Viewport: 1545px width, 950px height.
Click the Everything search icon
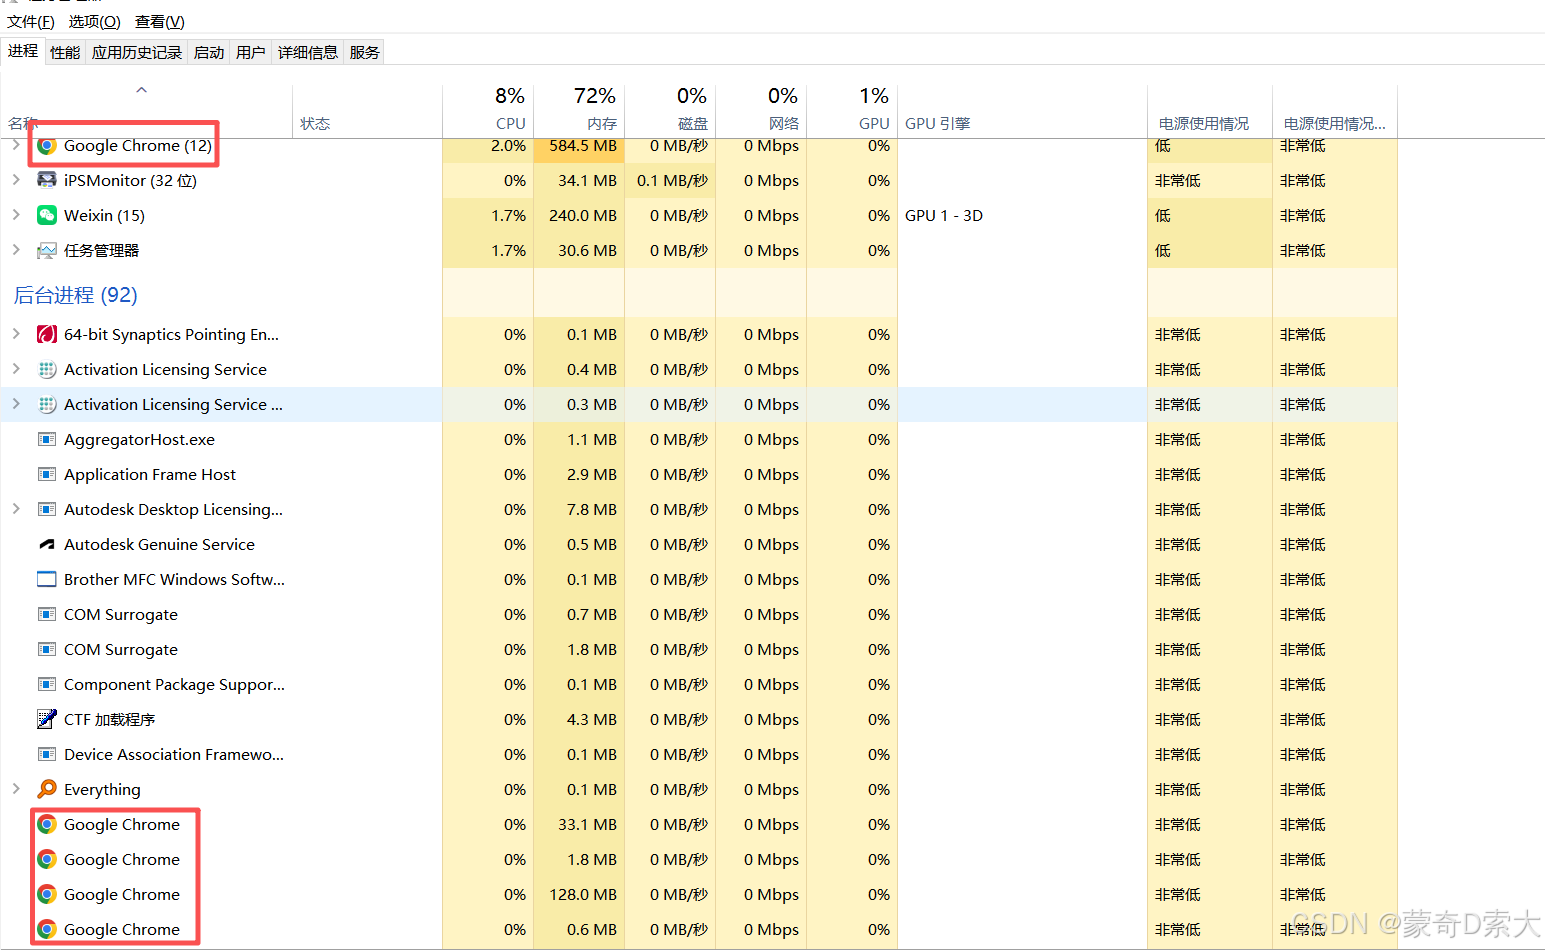(47, 789)
